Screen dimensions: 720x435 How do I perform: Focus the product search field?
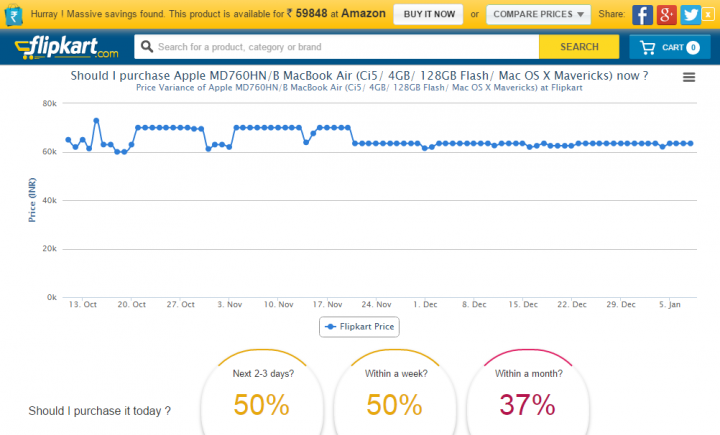(337, 47)
